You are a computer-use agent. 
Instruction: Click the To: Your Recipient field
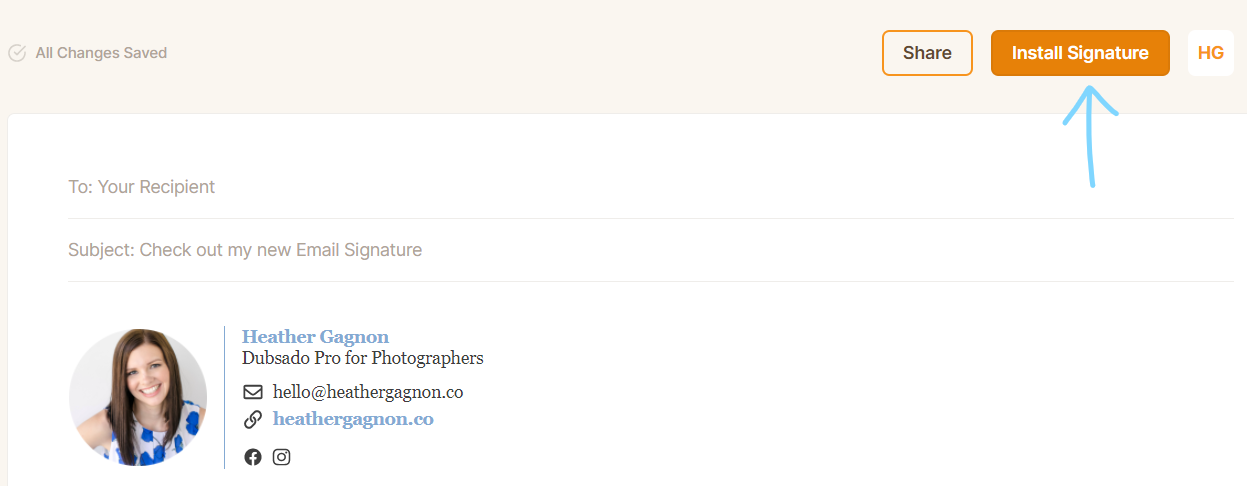(x=142, y=187)
